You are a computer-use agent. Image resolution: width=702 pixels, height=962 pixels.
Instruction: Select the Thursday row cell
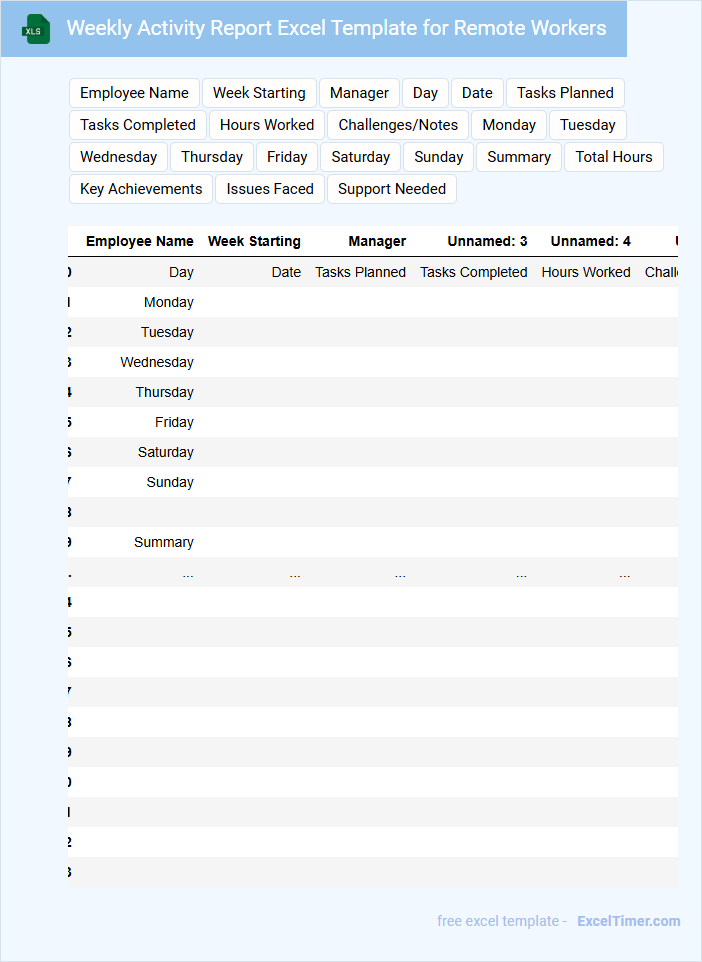[x=165, y=393]
